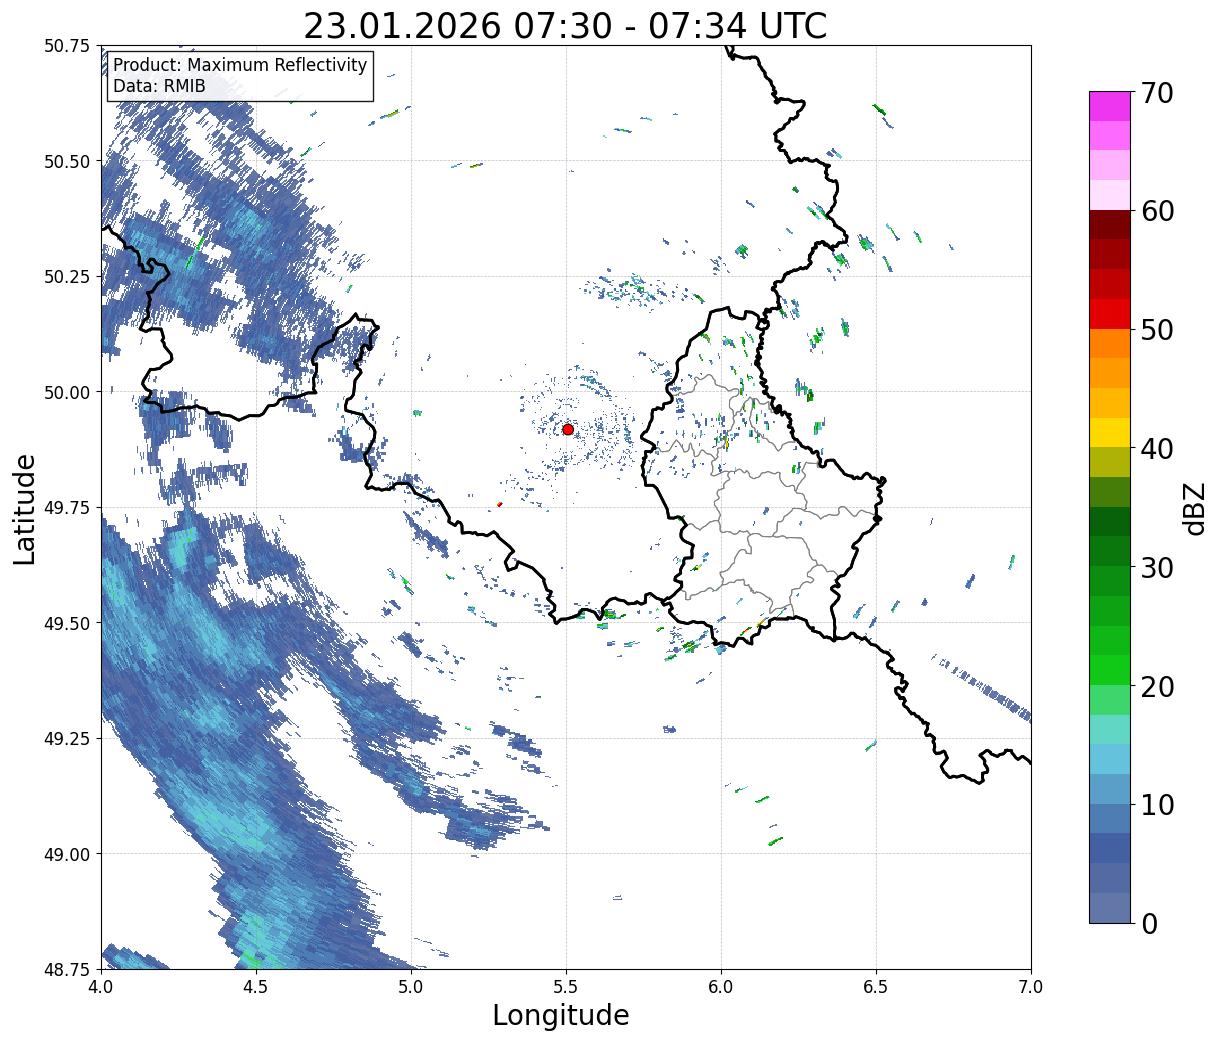1219x1040 pixels.
Task: Click the 'Latitude' axis label
Action: tap(25, 508)
